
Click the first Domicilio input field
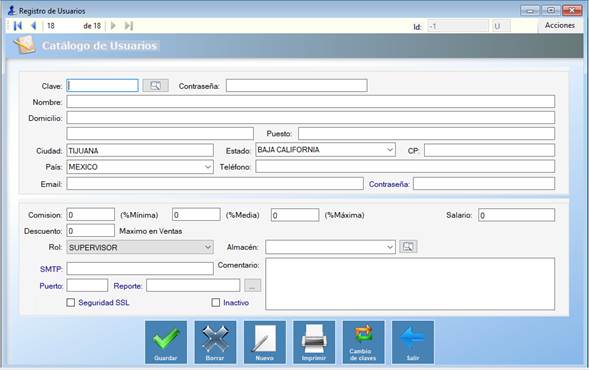click(x=311, y=118)
